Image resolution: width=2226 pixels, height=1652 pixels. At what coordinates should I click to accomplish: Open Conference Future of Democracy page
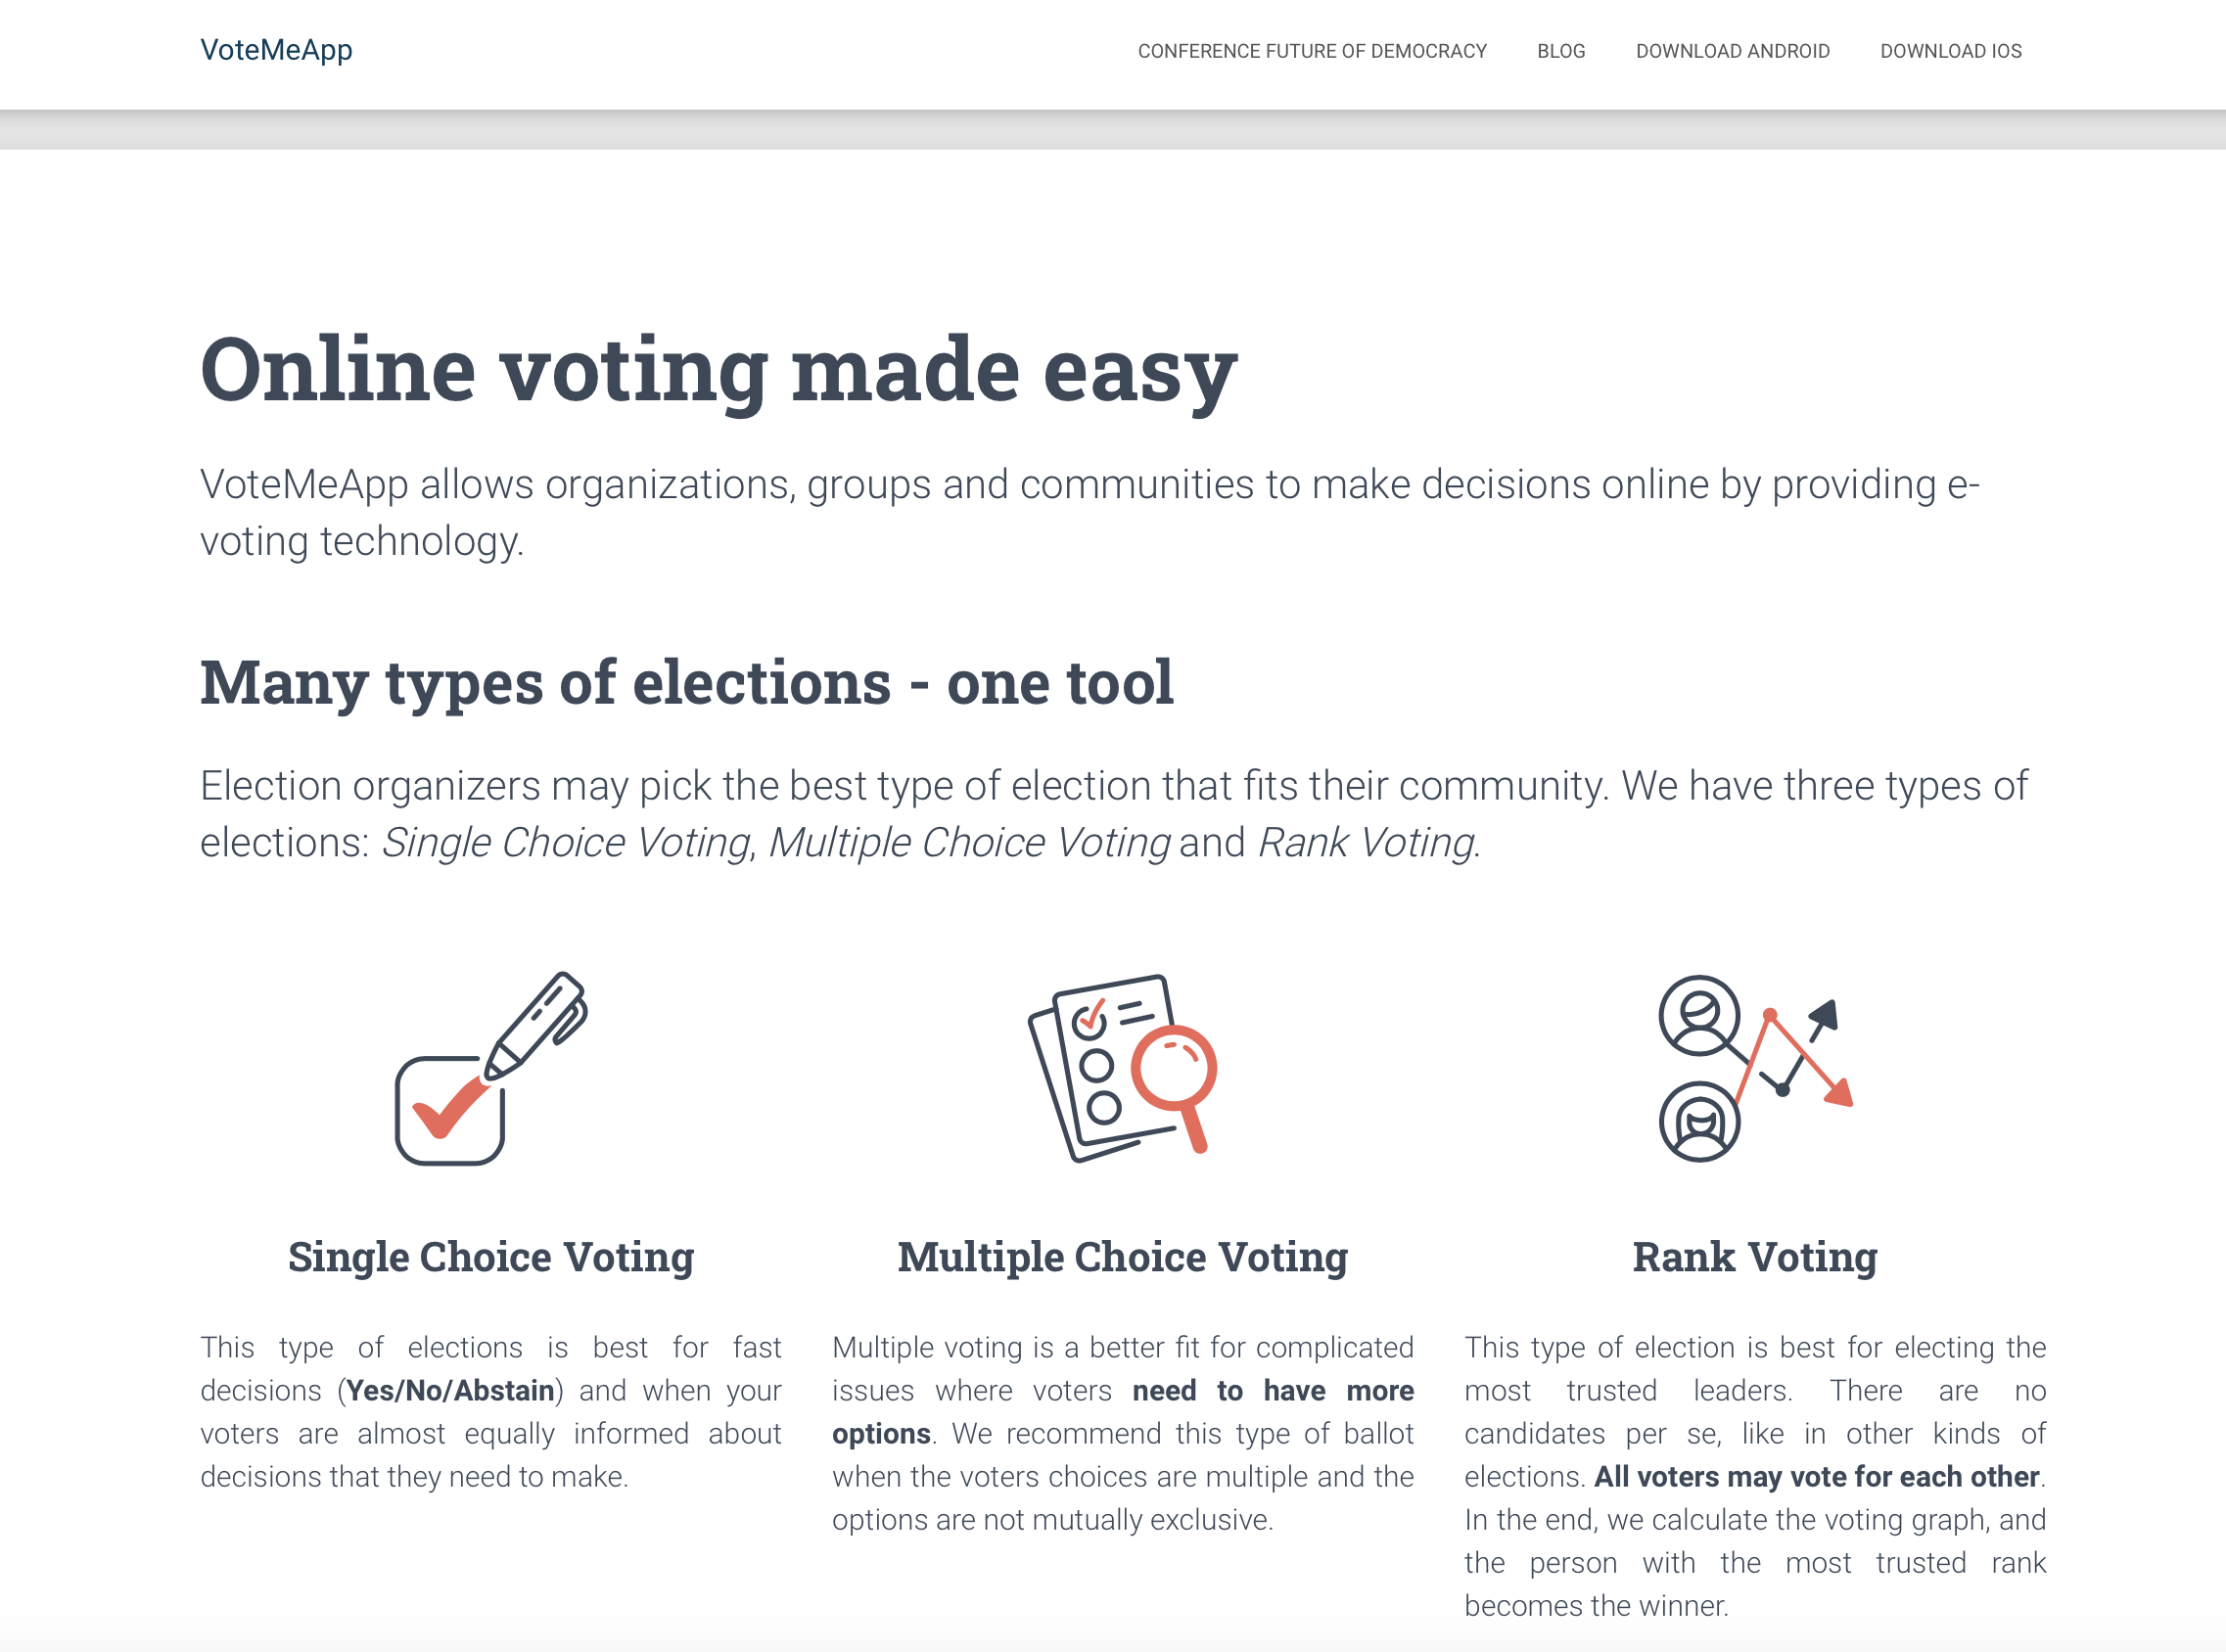(1312, 51)
